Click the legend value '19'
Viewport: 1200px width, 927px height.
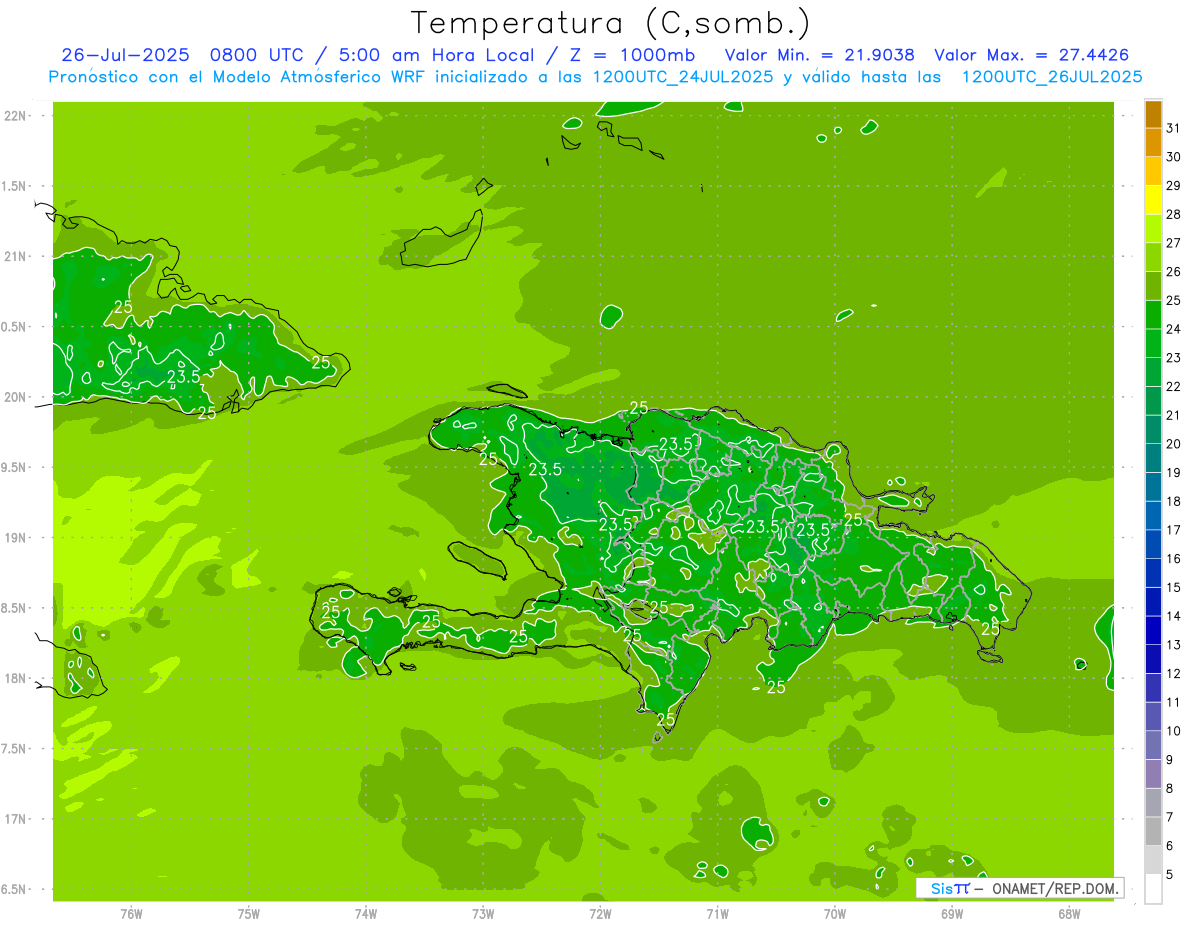[x=1174, y=473]
